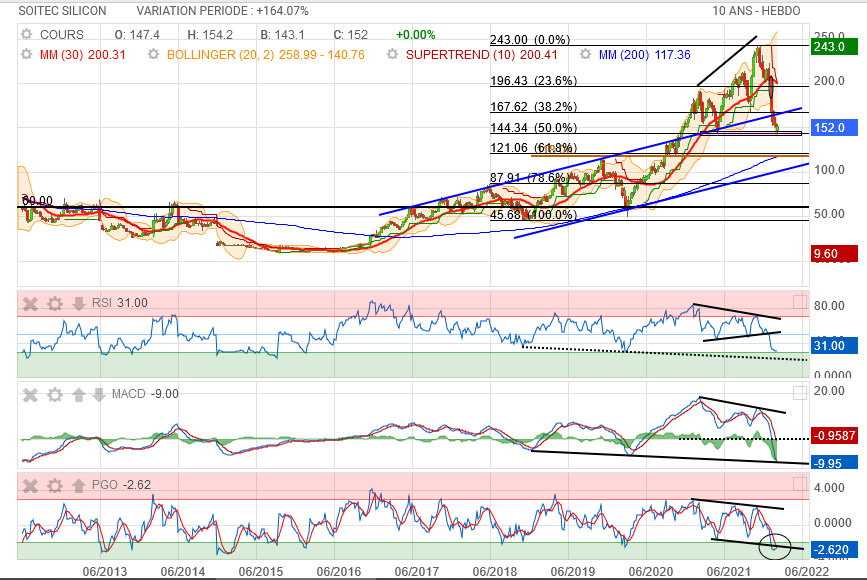Click the 45.68 (100.0%) Fibonacci label
Image resolution: width=867 pixels, height=580 pixels.
coord(534,215)
